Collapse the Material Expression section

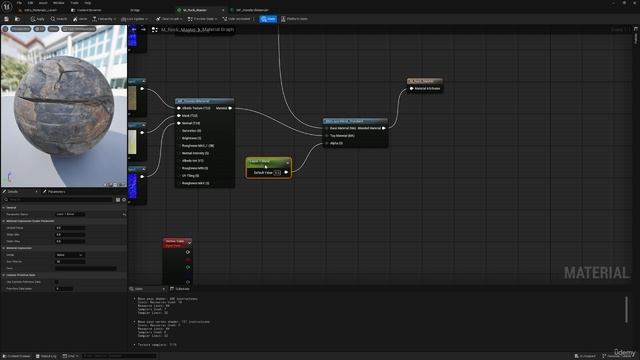pos(4,248)
